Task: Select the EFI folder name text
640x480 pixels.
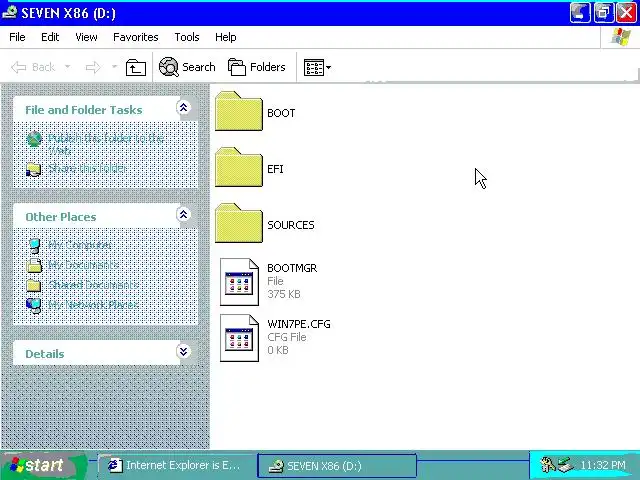Action: click(275, 169)
